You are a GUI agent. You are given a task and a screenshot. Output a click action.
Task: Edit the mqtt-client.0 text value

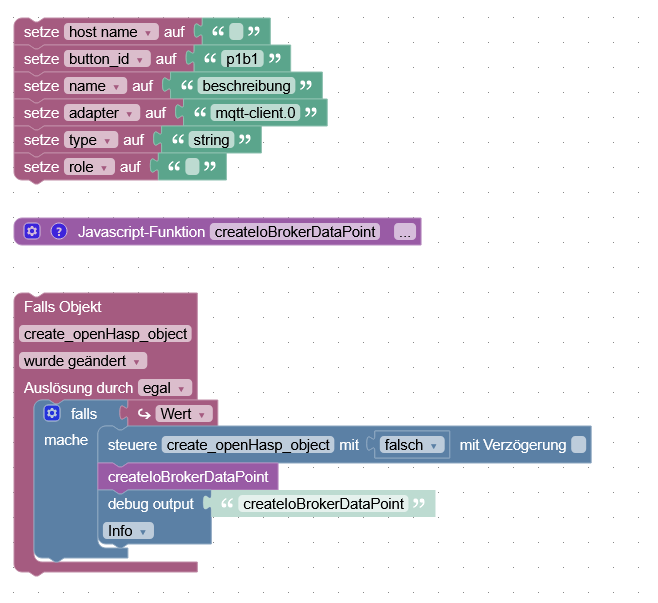click(x=255, y=112)
